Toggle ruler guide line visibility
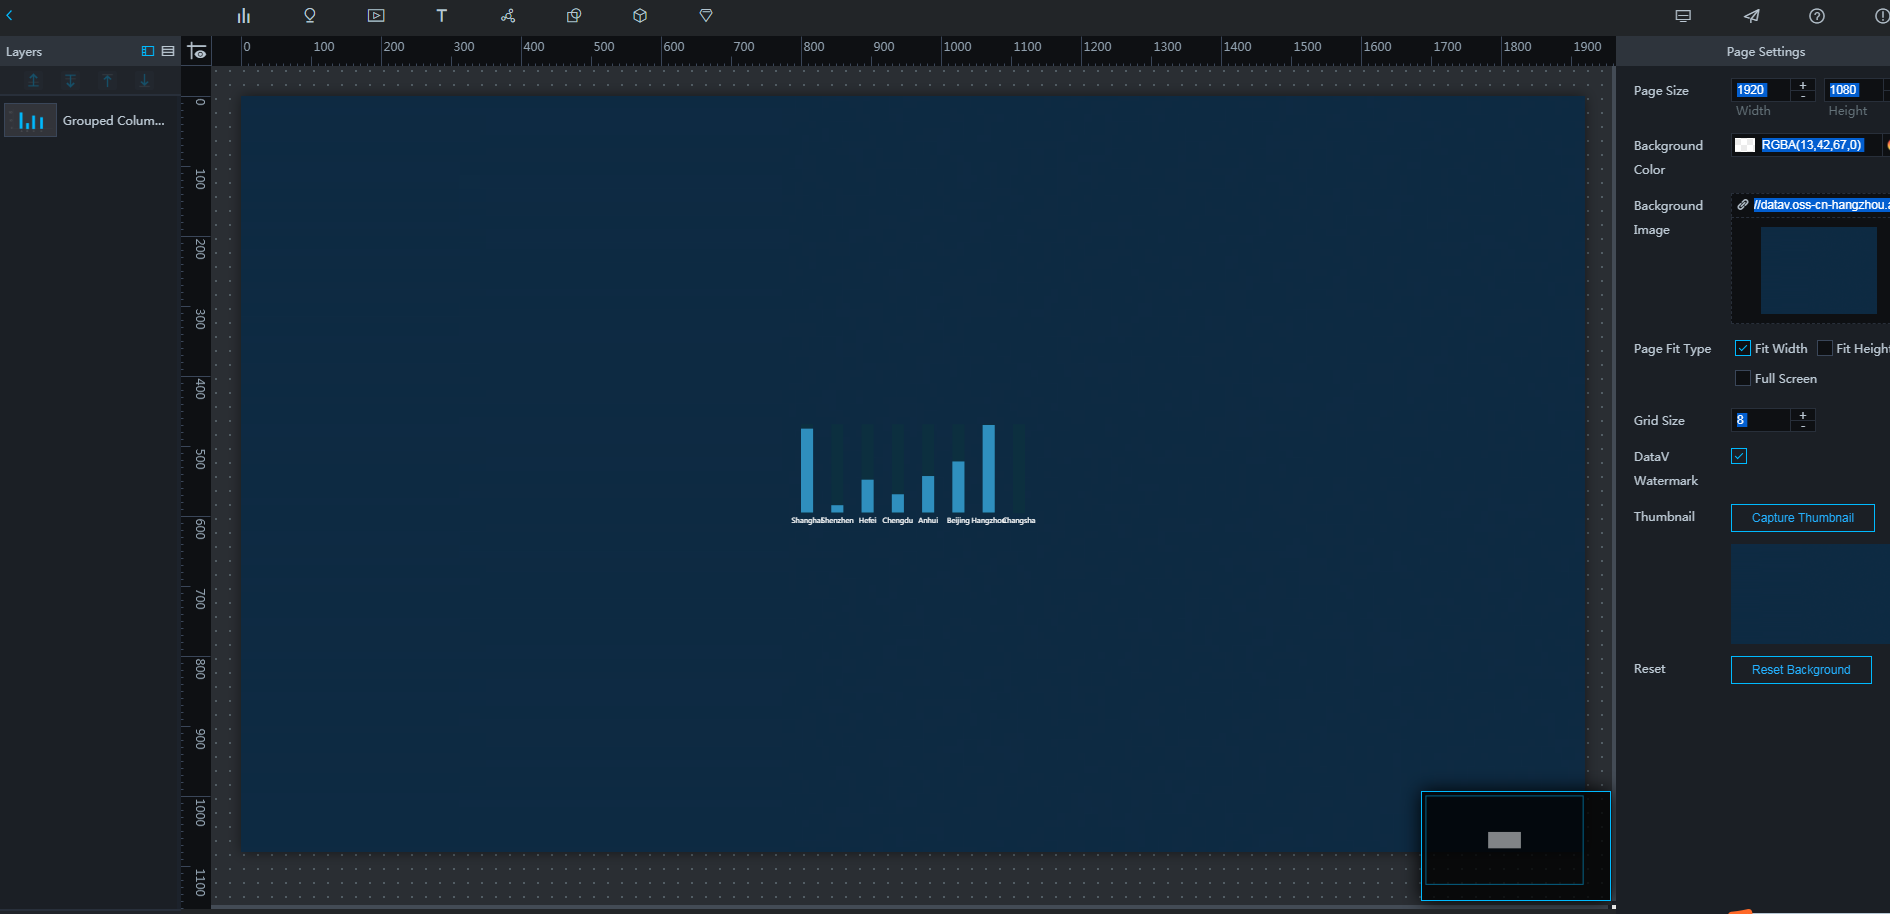 (x=197, y=51)
